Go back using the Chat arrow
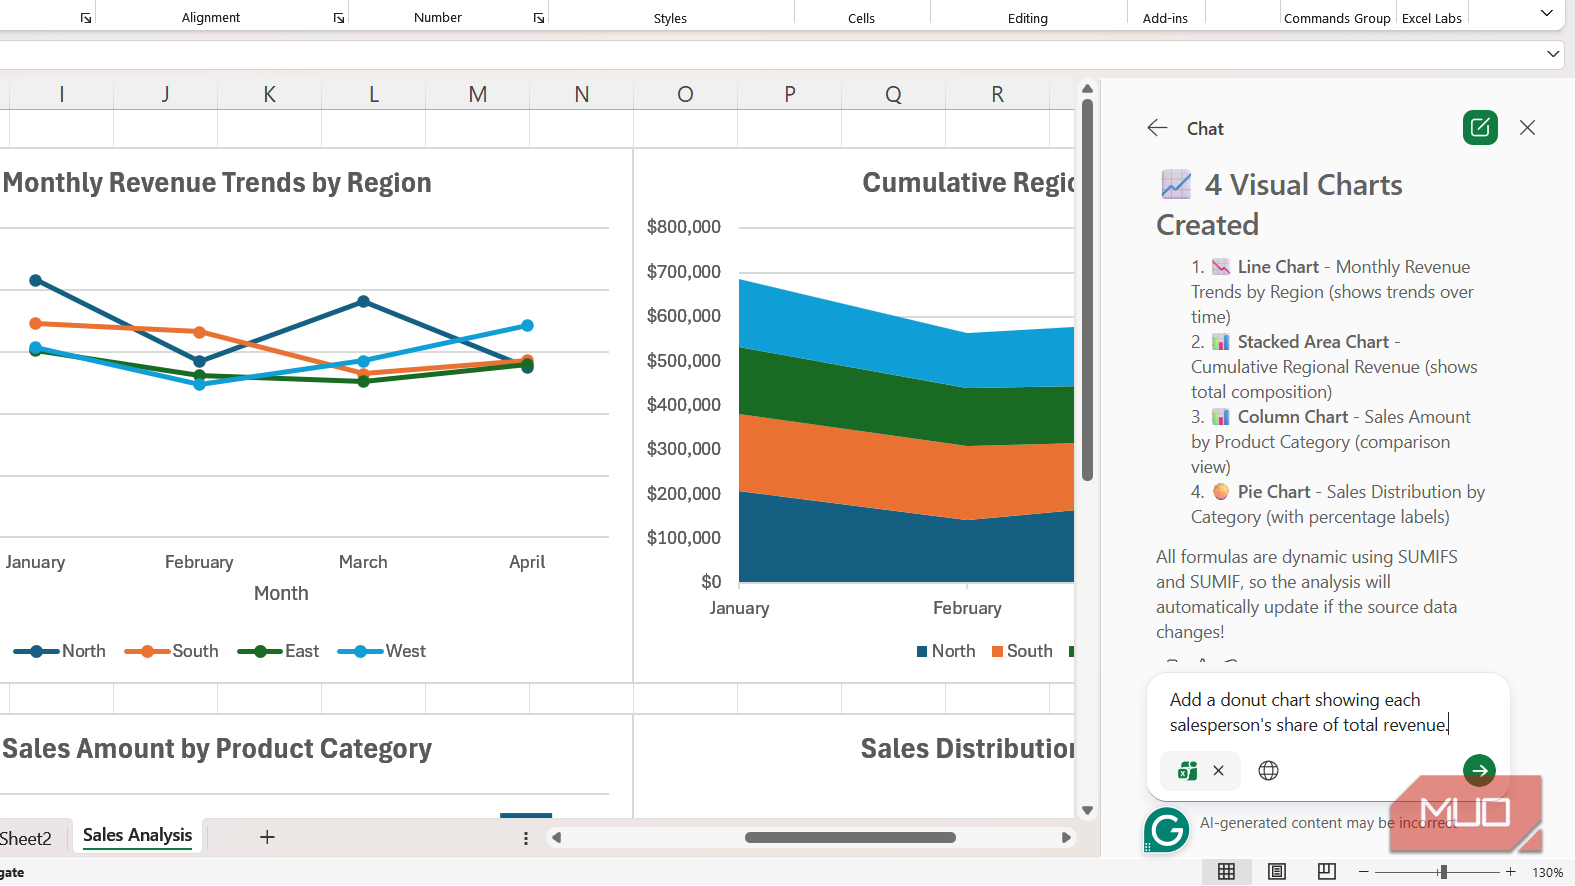 [1157, 128]
